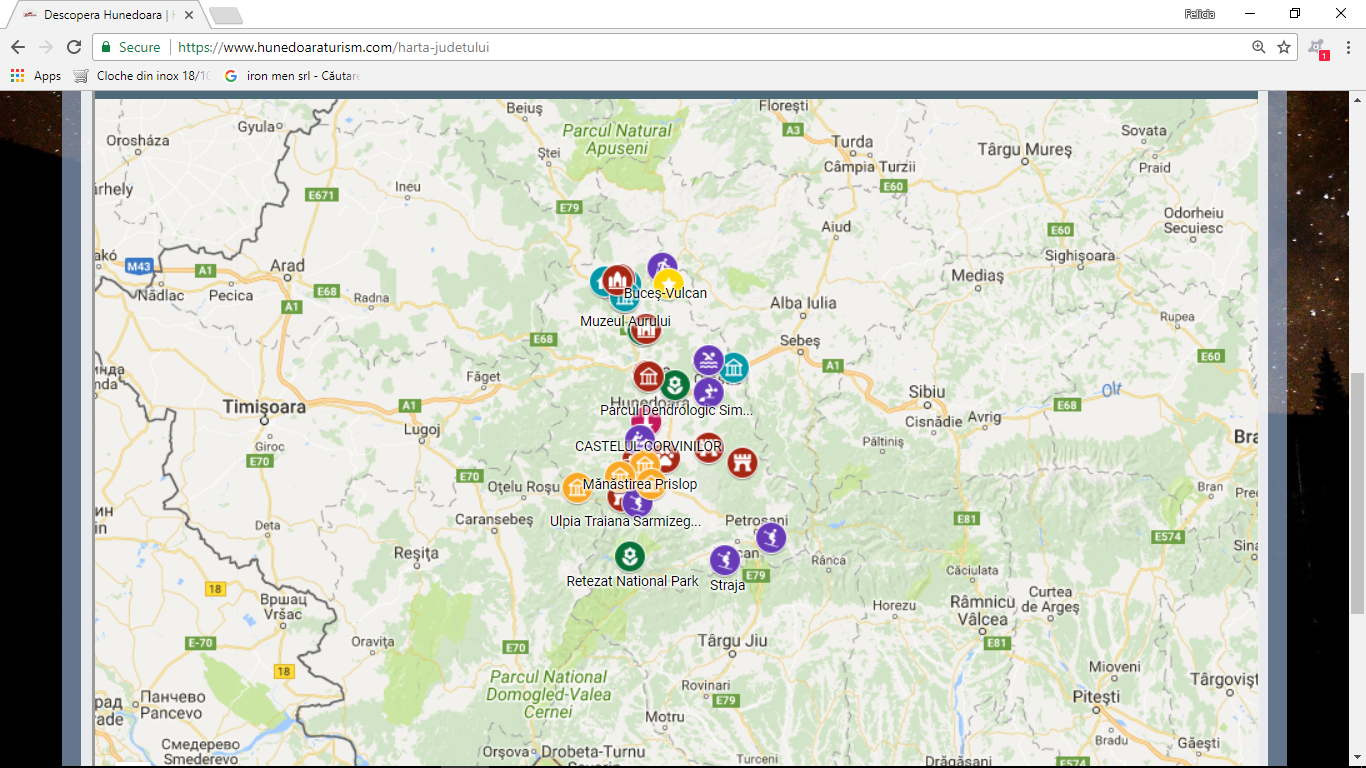Click the teal museum marker beside swimming marker
Screen dimensions: 1366x768
pyautogui.click(x=735, y=368)
